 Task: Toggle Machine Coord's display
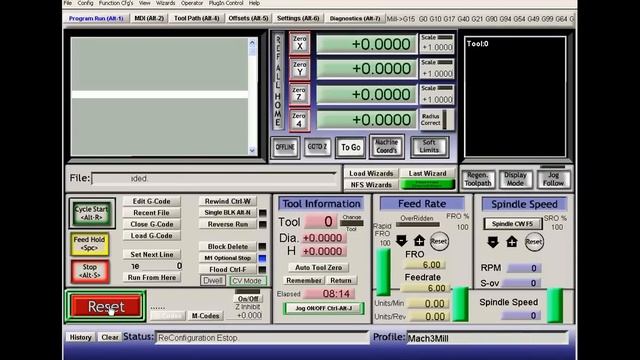387,147
